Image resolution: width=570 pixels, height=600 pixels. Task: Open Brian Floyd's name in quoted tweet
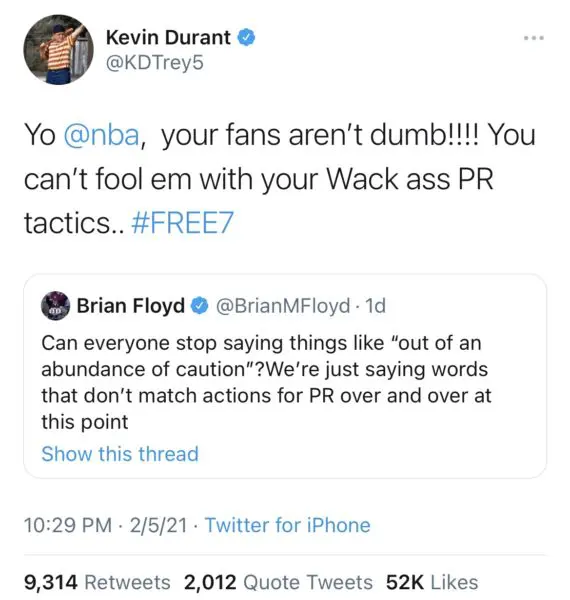[131, 306]
